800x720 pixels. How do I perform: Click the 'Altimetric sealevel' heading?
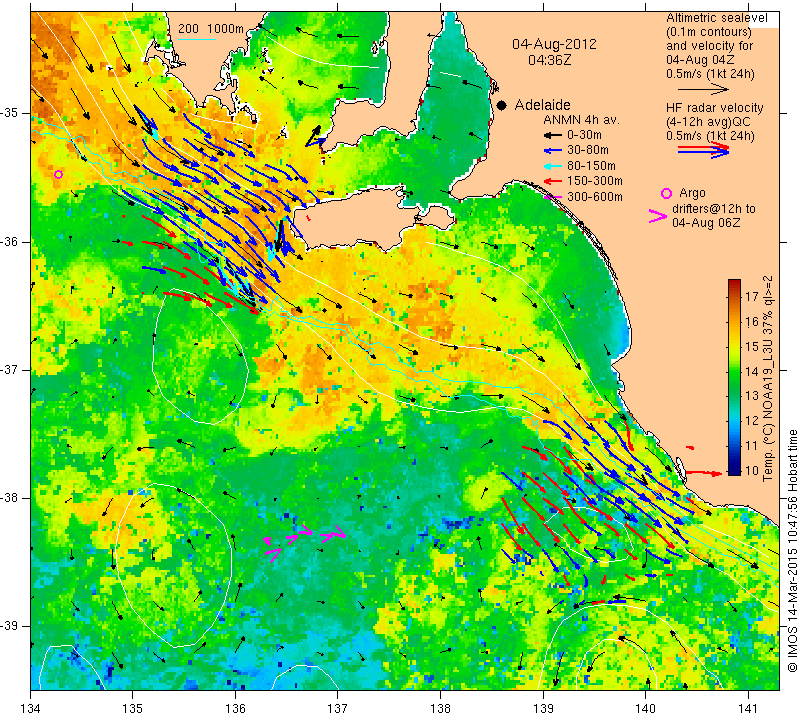point(716,18)
